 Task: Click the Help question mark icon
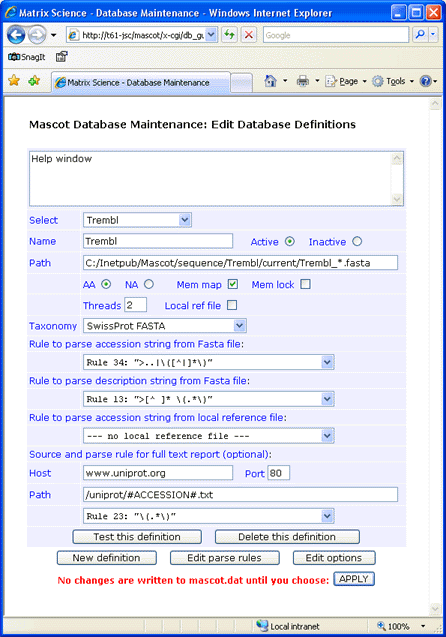(x=425, y=81)
